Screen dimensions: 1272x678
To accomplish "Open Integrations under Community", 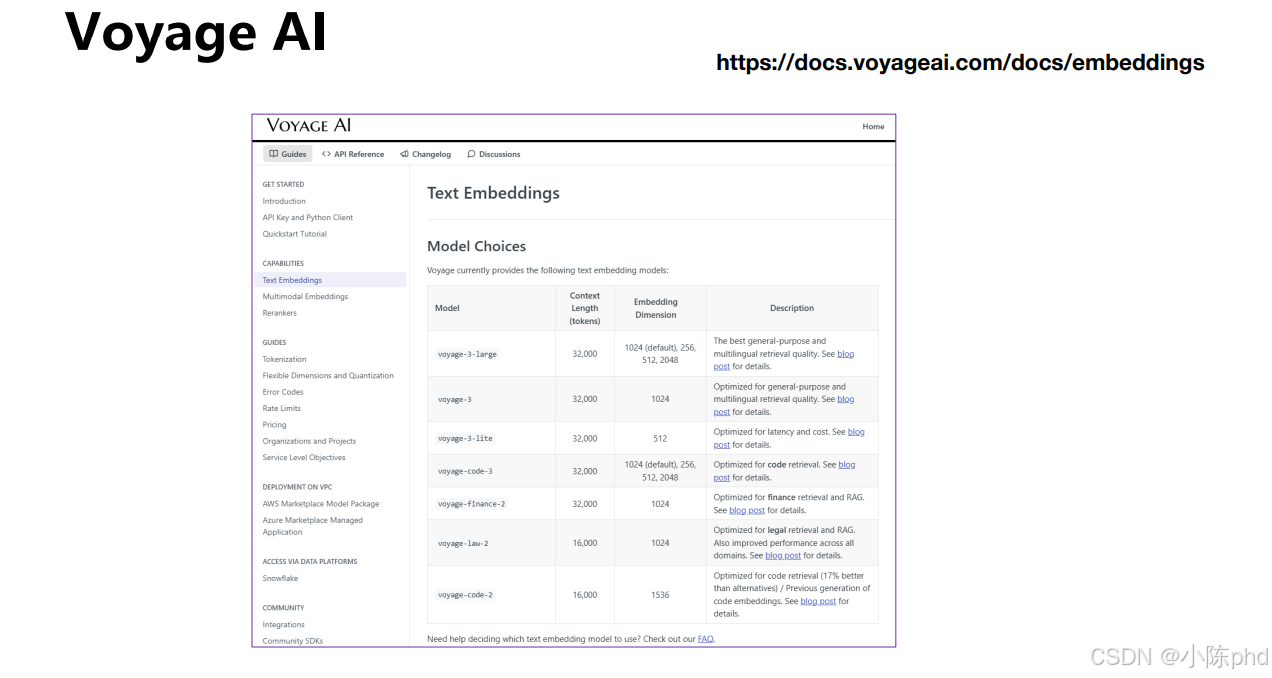I will 283,624.
